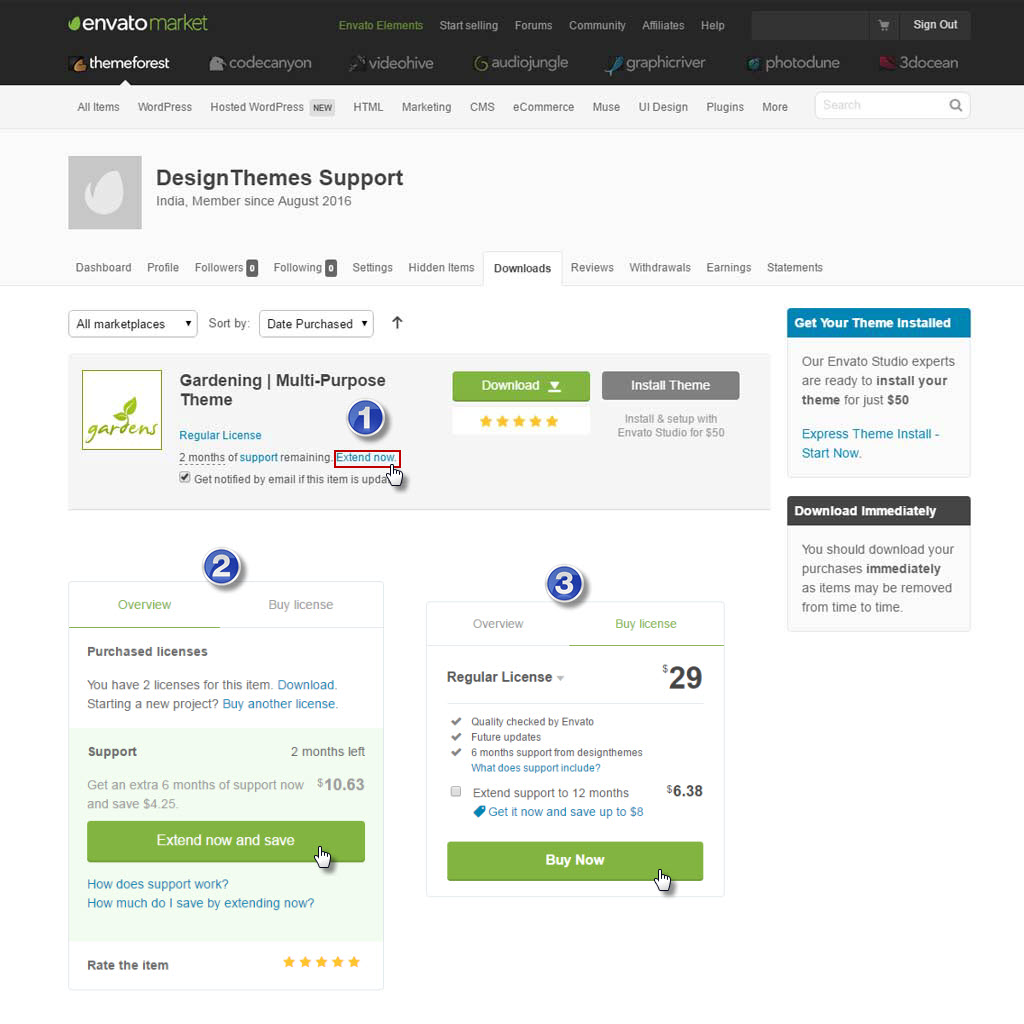Open the Statements tab
This screenshot has height=1024, width=1024.
(x=795, y=268)
